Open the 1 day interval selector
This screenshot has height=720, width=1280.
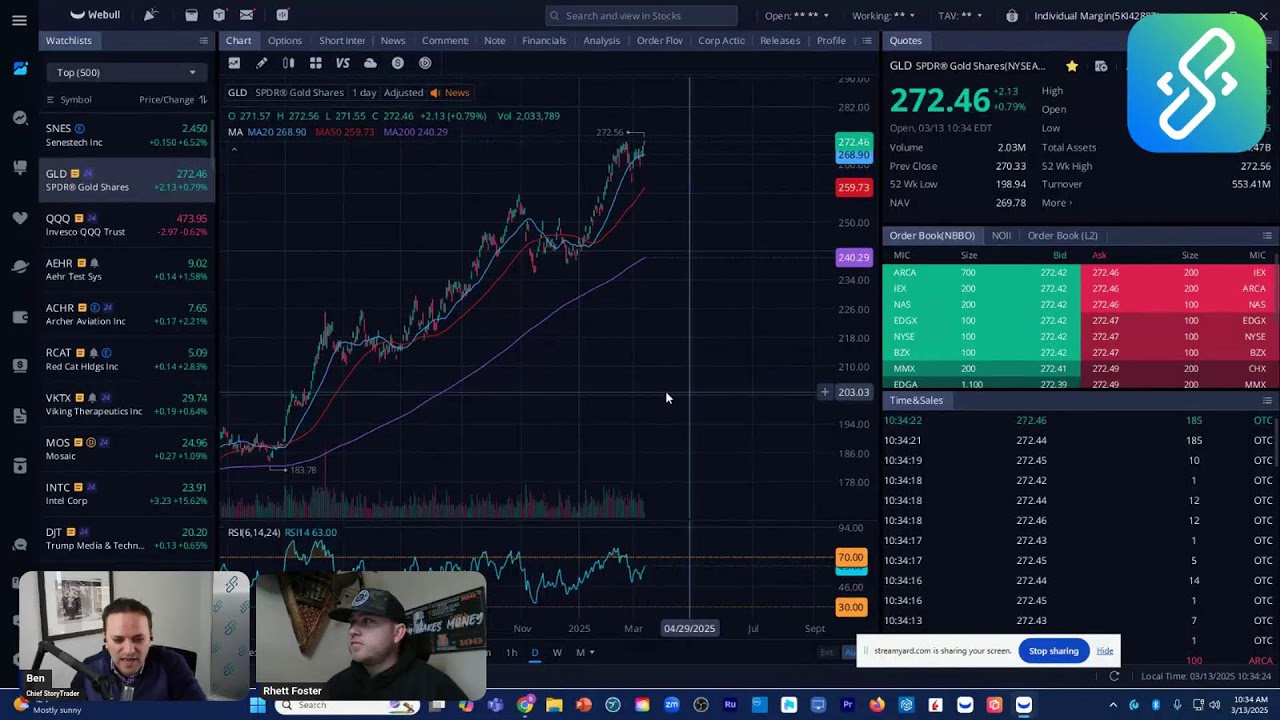(x=364, y=93)
